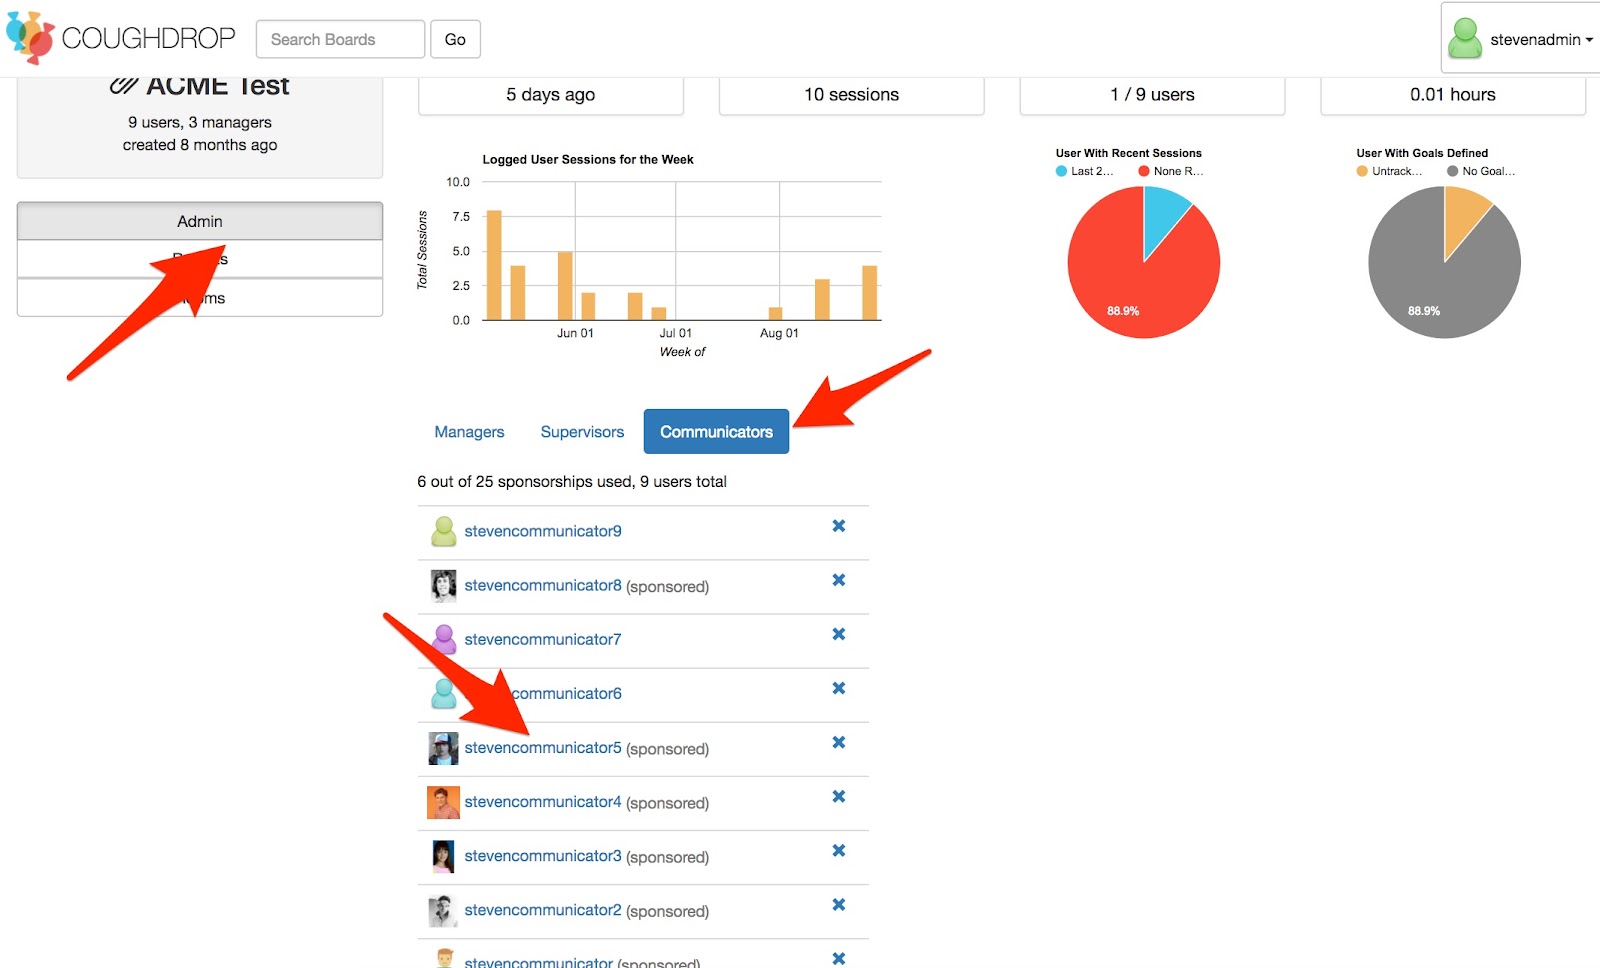
Task: Click the '0.01 hours' stat box
Action: point(1453,95)
